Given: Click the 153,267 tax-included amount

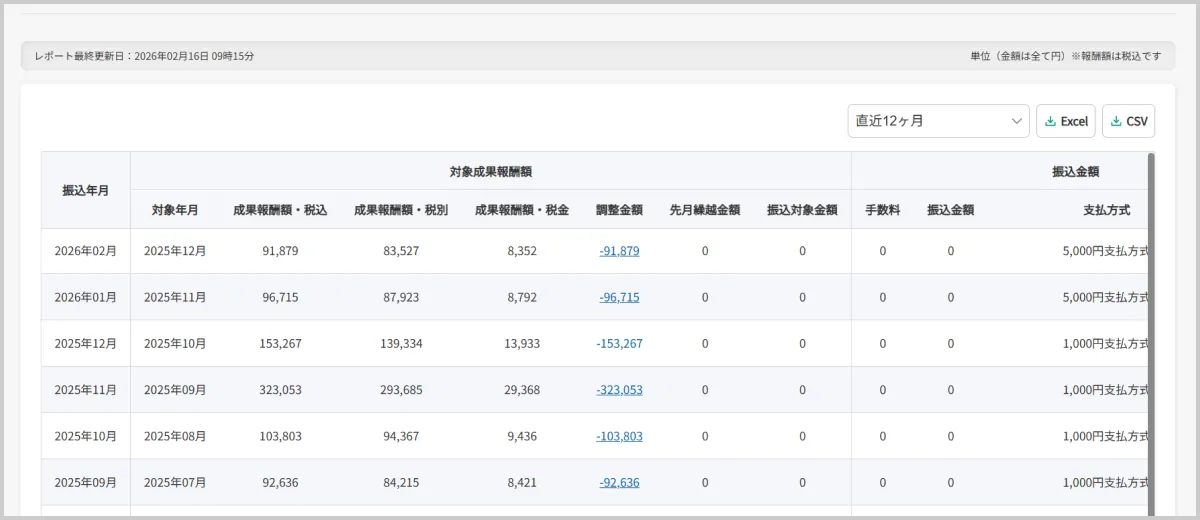Looking at the screenshot, I should click(280, 343).
